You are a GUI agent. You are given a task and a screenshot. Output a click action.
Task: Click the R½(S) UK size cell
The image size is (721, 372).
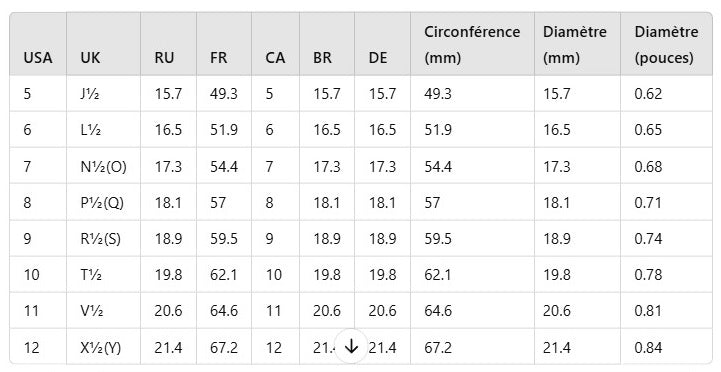103,238
